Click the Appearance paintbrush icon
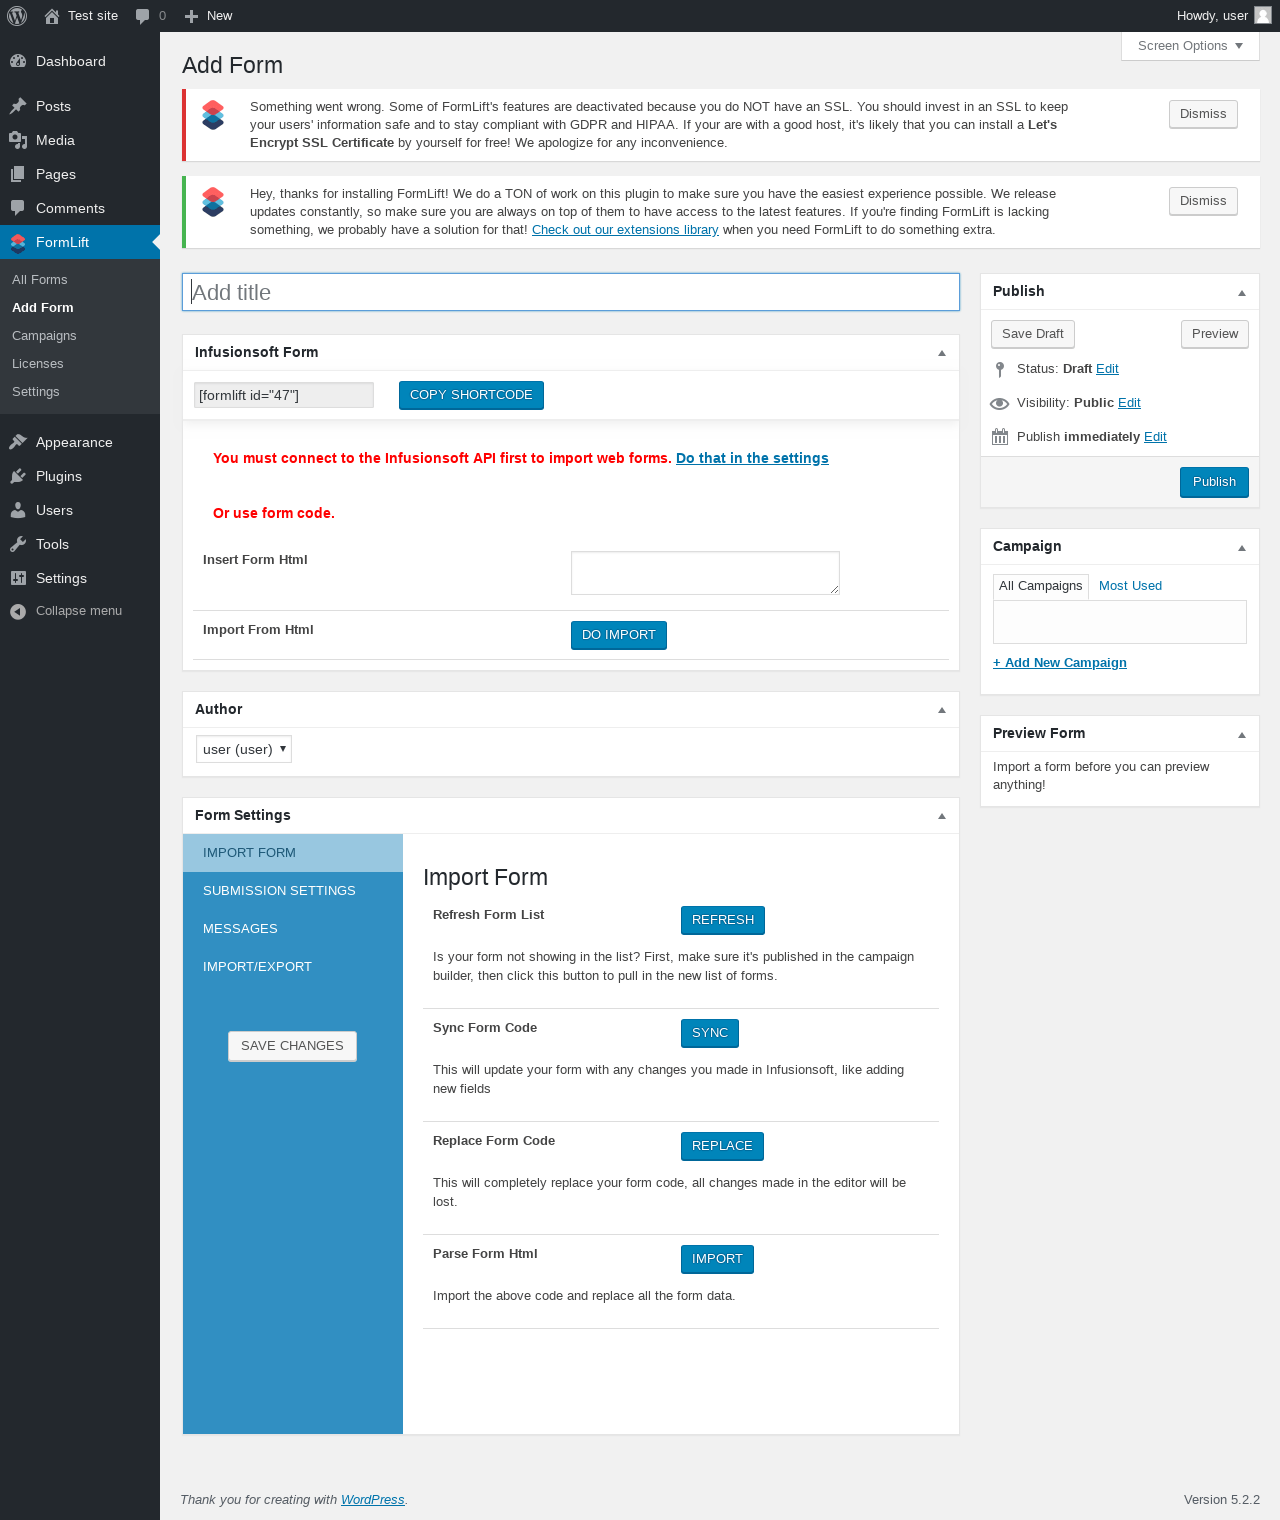The width and height of the screenshot is (1280, 1520). coord(18,442)
